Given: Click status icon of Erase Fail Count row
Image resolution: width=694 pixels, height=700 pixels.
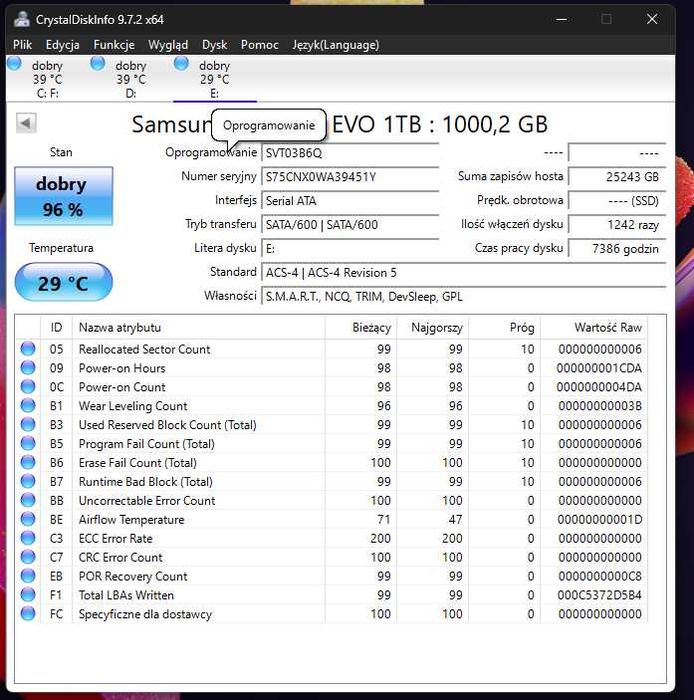Looking at the screenshot, I should 28,462.
